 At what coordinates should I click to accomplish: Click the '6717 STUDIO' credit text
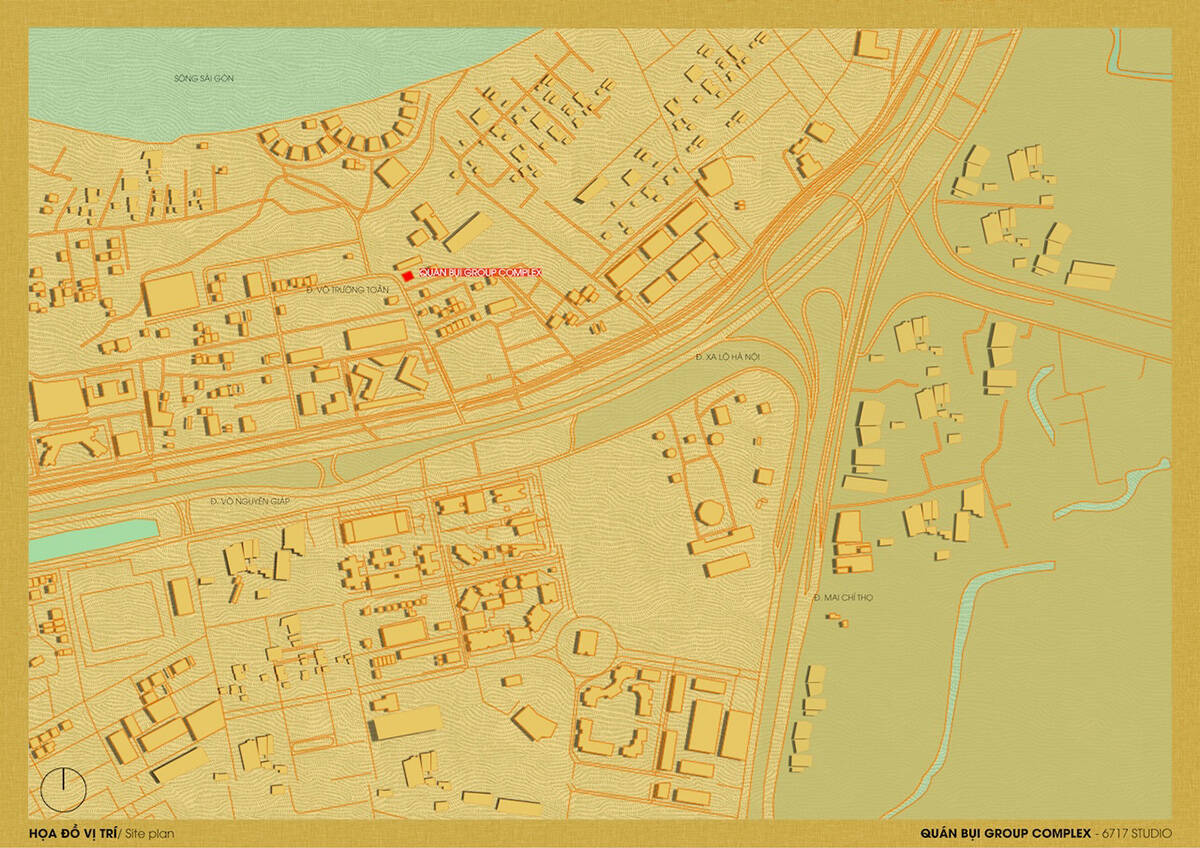(x=1135, y=832)
